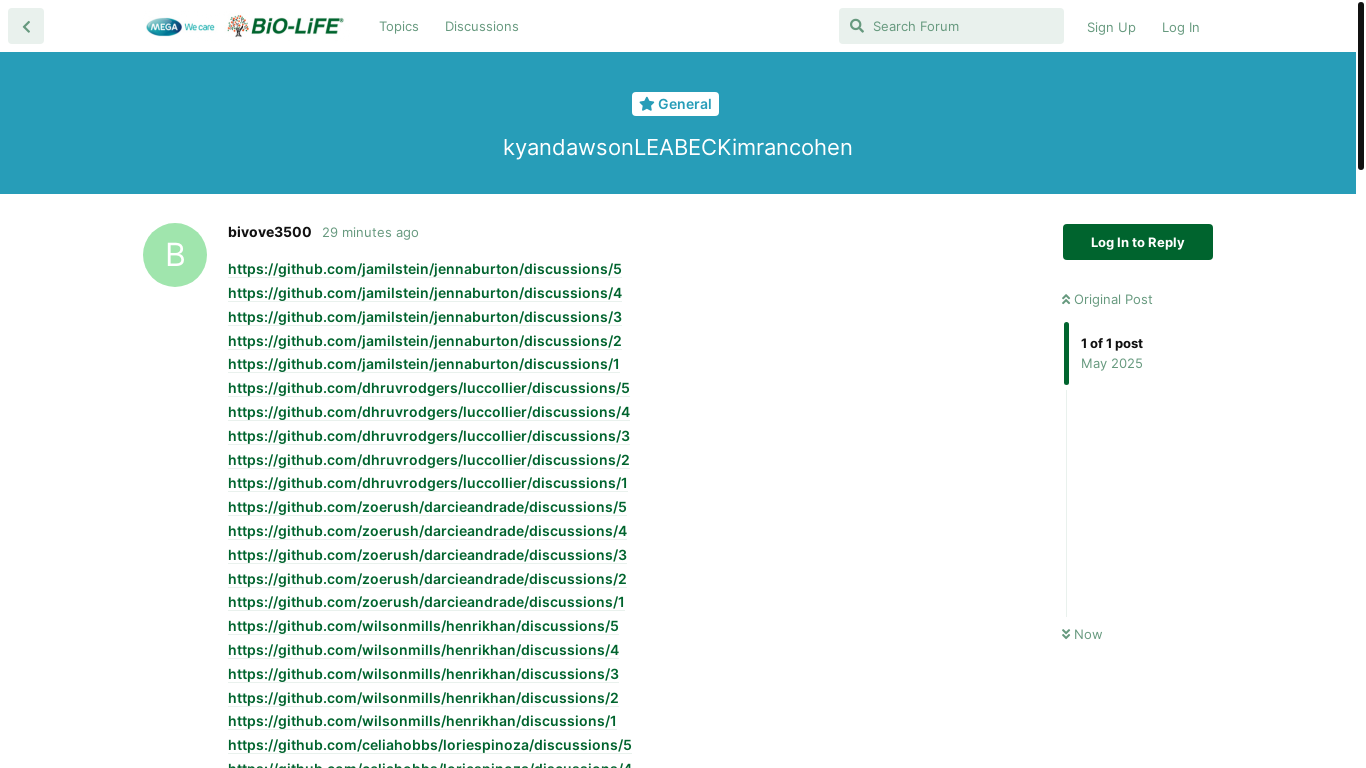Open jamilstein/jennaburton discussions/4 link
This screenshot has height=768, width=1366.
[425, 293]
